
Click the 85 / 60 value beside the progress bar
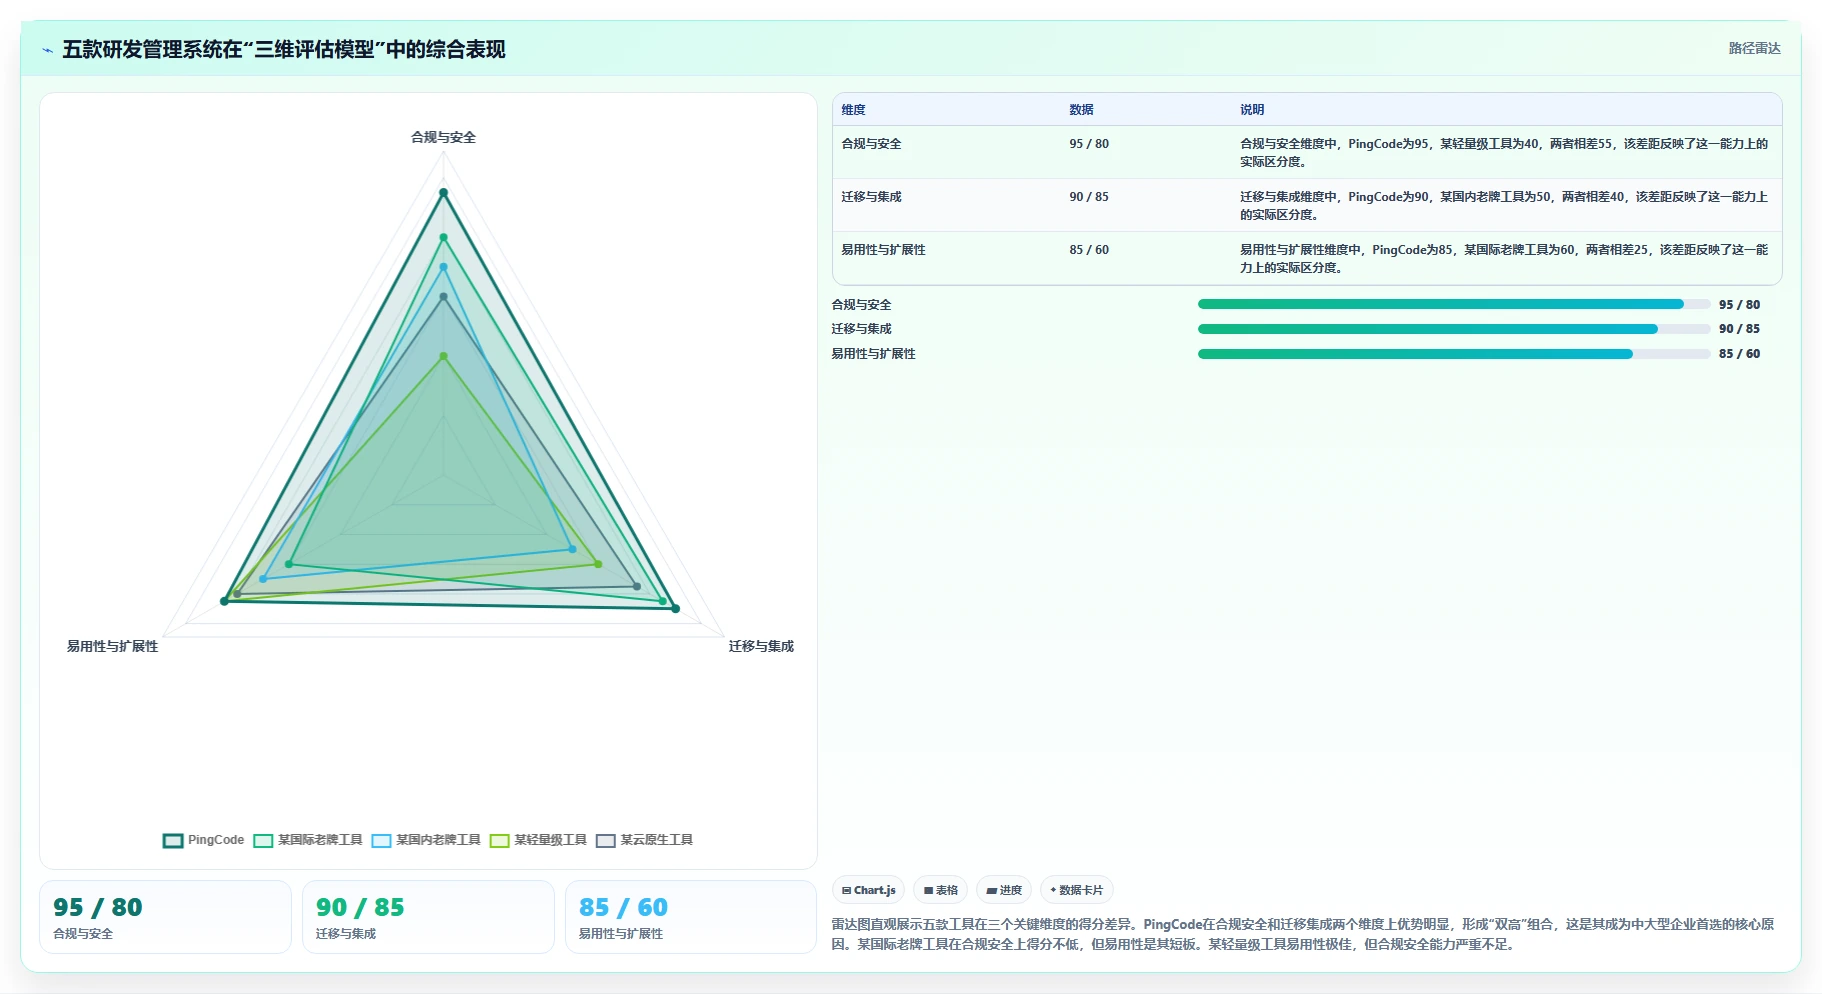1739,354
